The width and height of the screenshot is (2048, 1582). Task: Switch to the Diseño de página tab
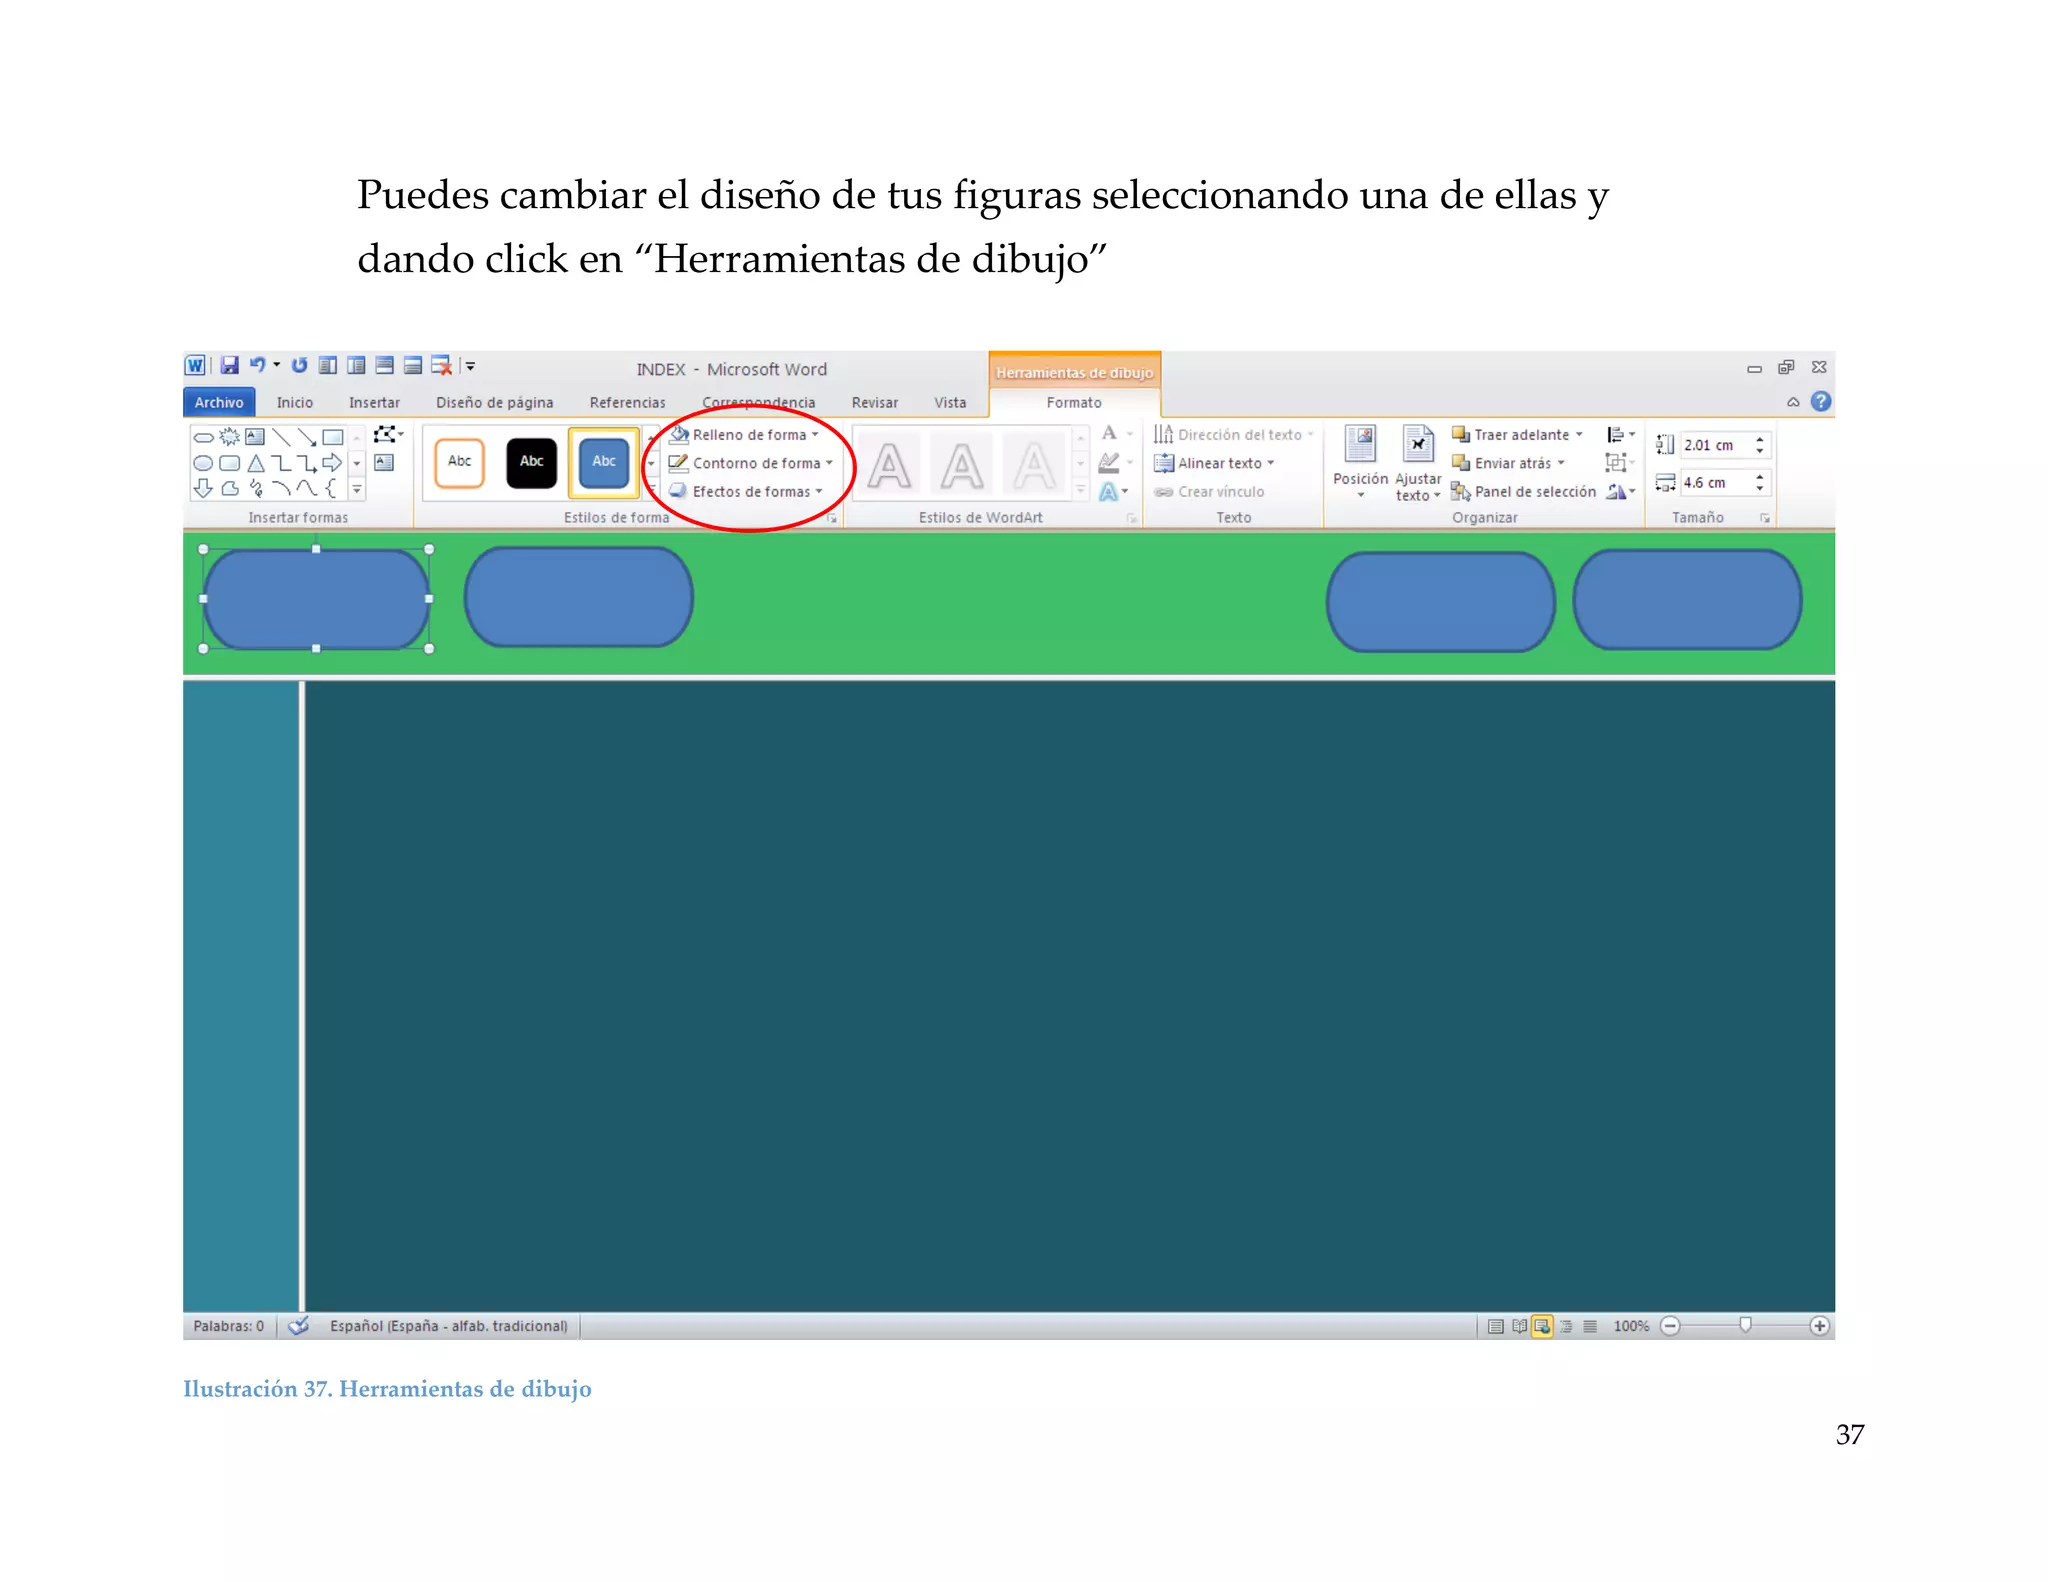coord(494,402)
